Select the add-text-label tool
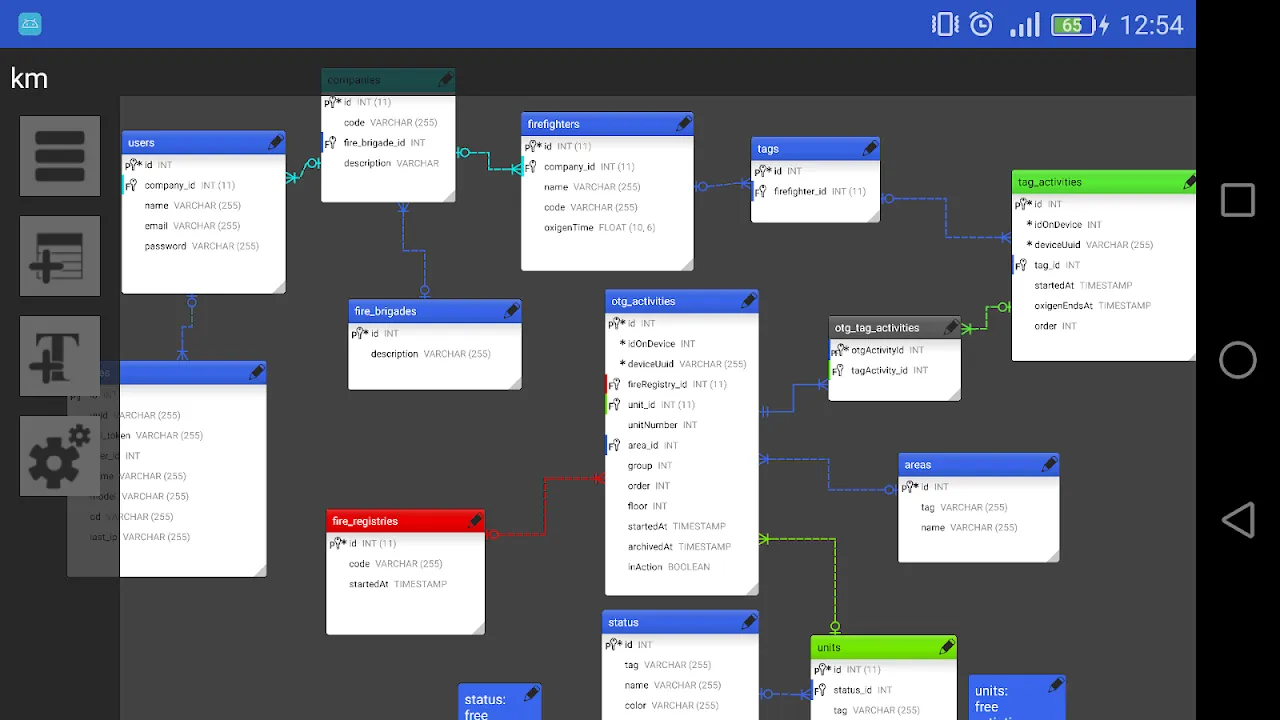The height and width of the screenshot is (720, 1280). [59, 355]
